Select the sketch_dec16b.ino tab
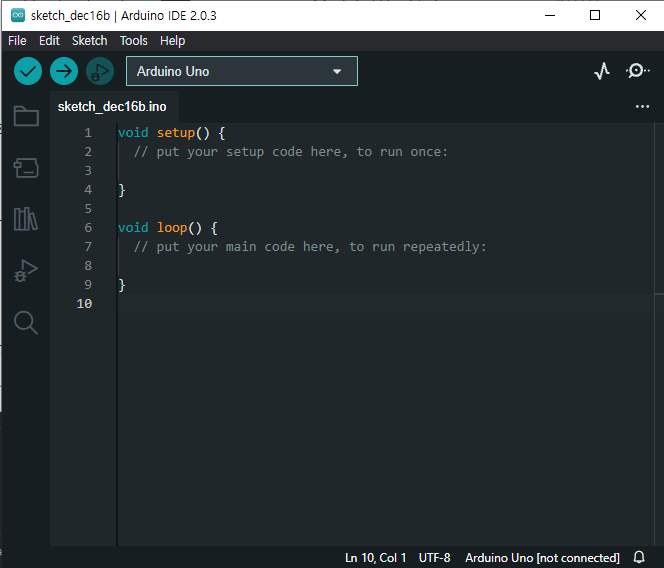Image resolution: width=664 pixels, height=568 pixels. pos(112,107)
